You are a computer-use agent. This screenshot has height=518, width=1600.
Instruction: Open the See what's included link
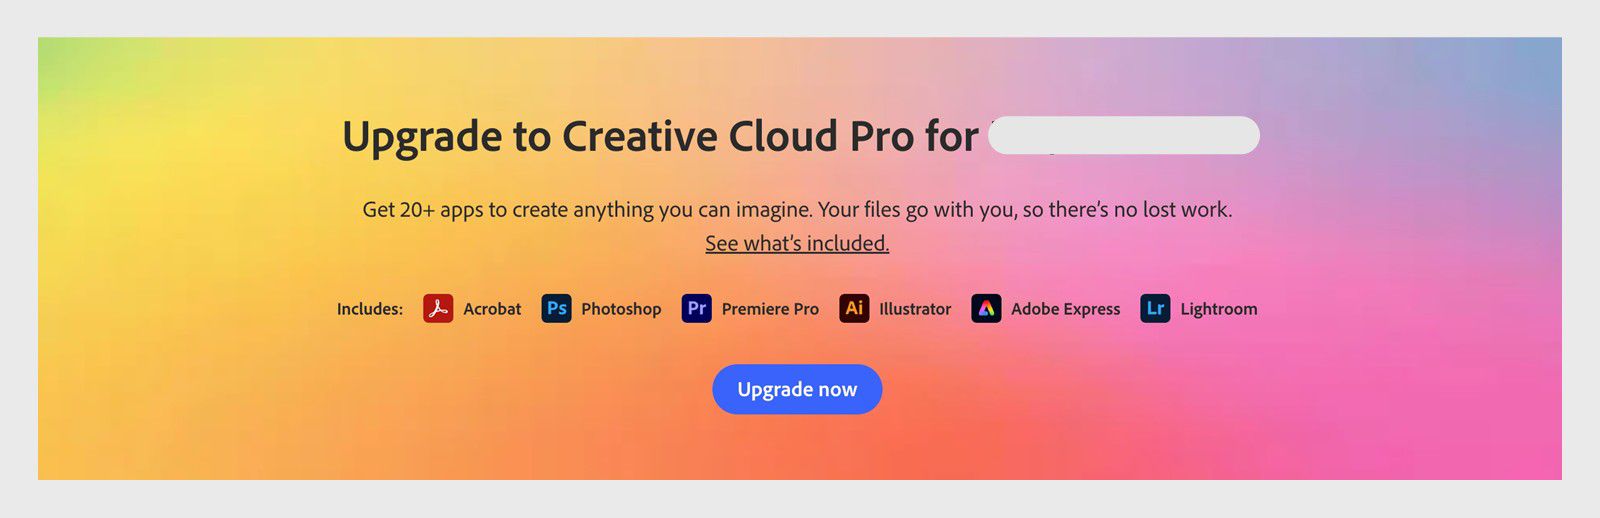(797, 243)
